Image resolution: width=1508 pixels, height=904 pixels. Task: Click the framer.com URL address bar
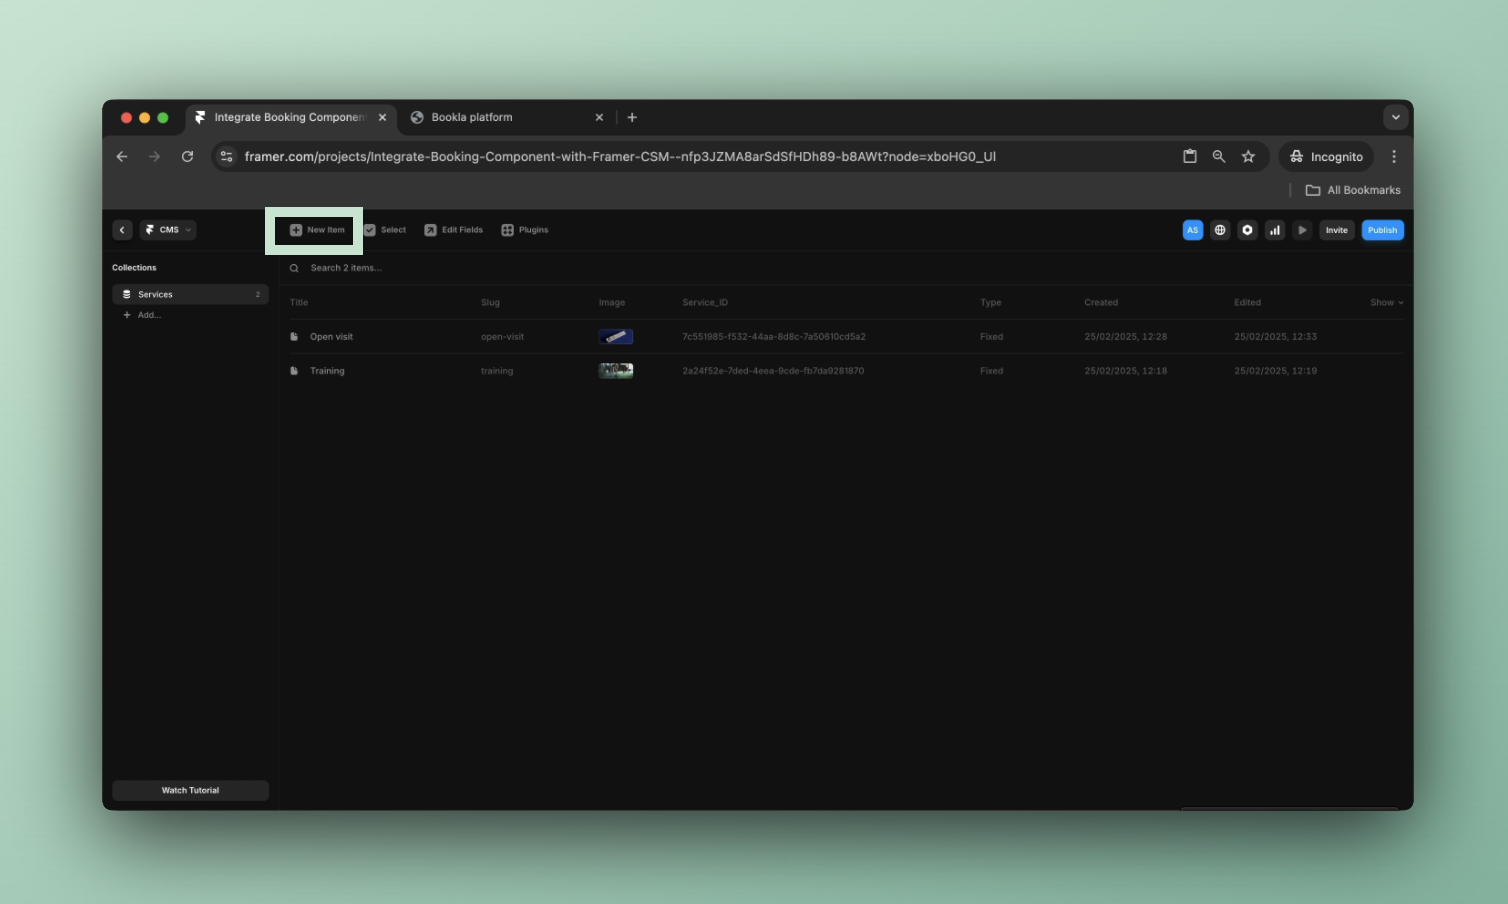(x=620, y=156)
